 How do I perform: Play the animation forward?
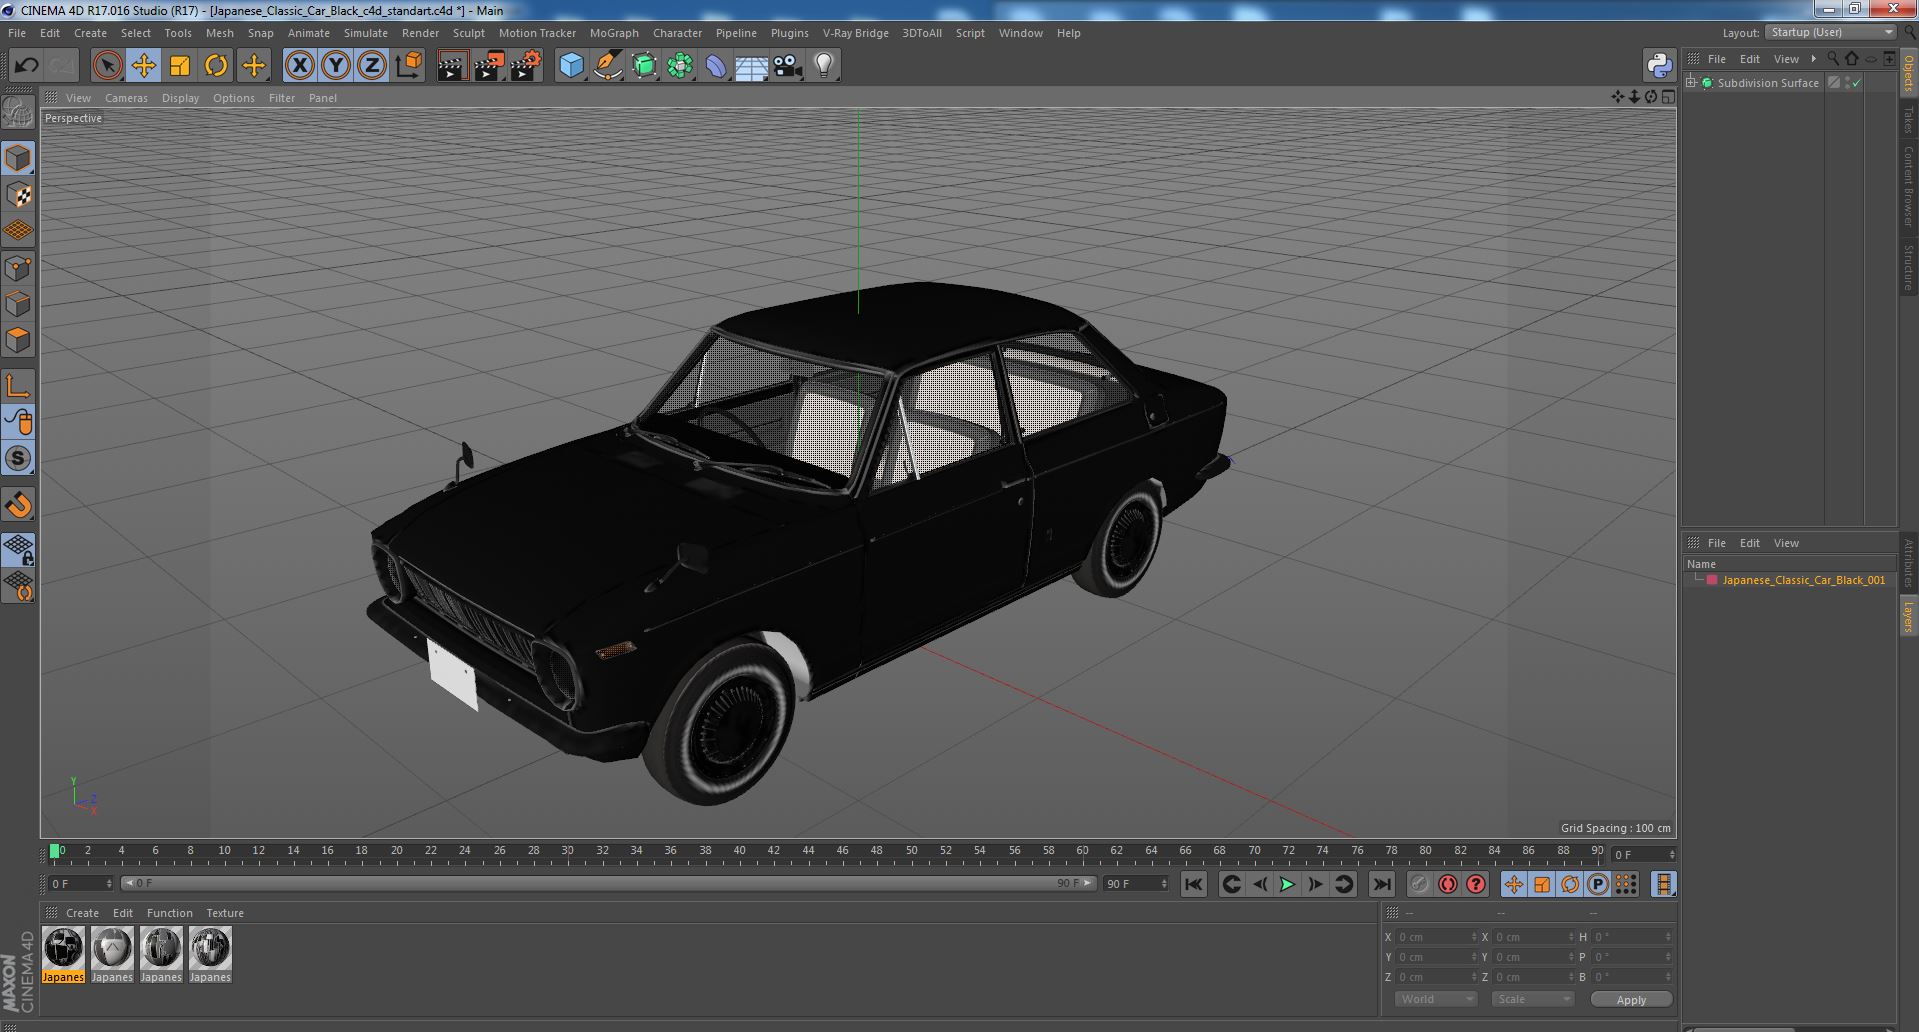coord(1287,884)
